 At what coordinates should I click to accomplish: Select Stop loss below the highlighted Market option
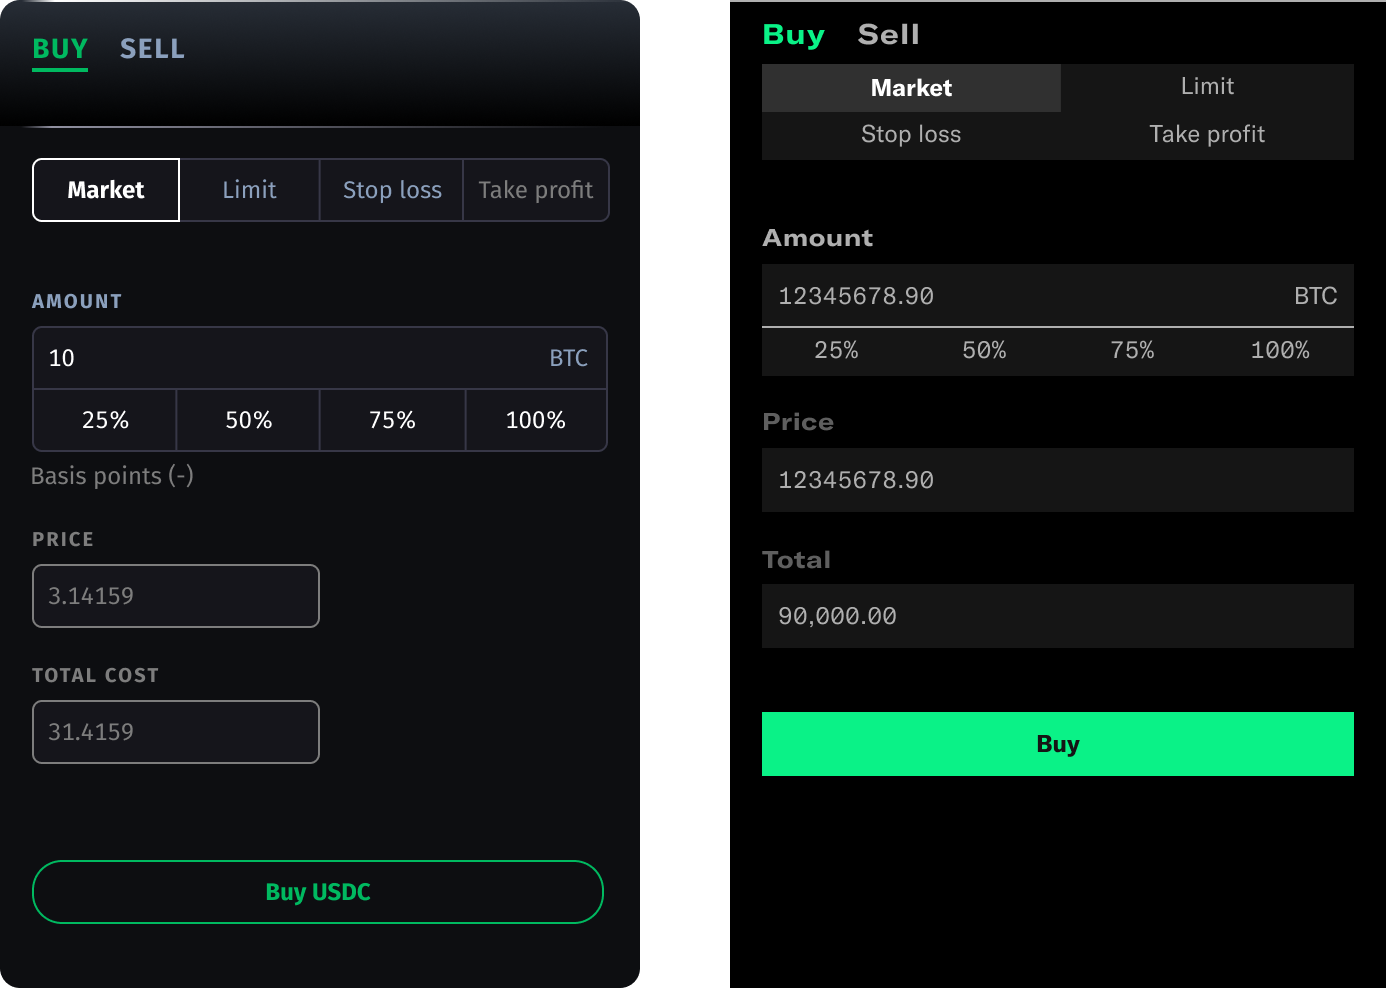point(911,135)
